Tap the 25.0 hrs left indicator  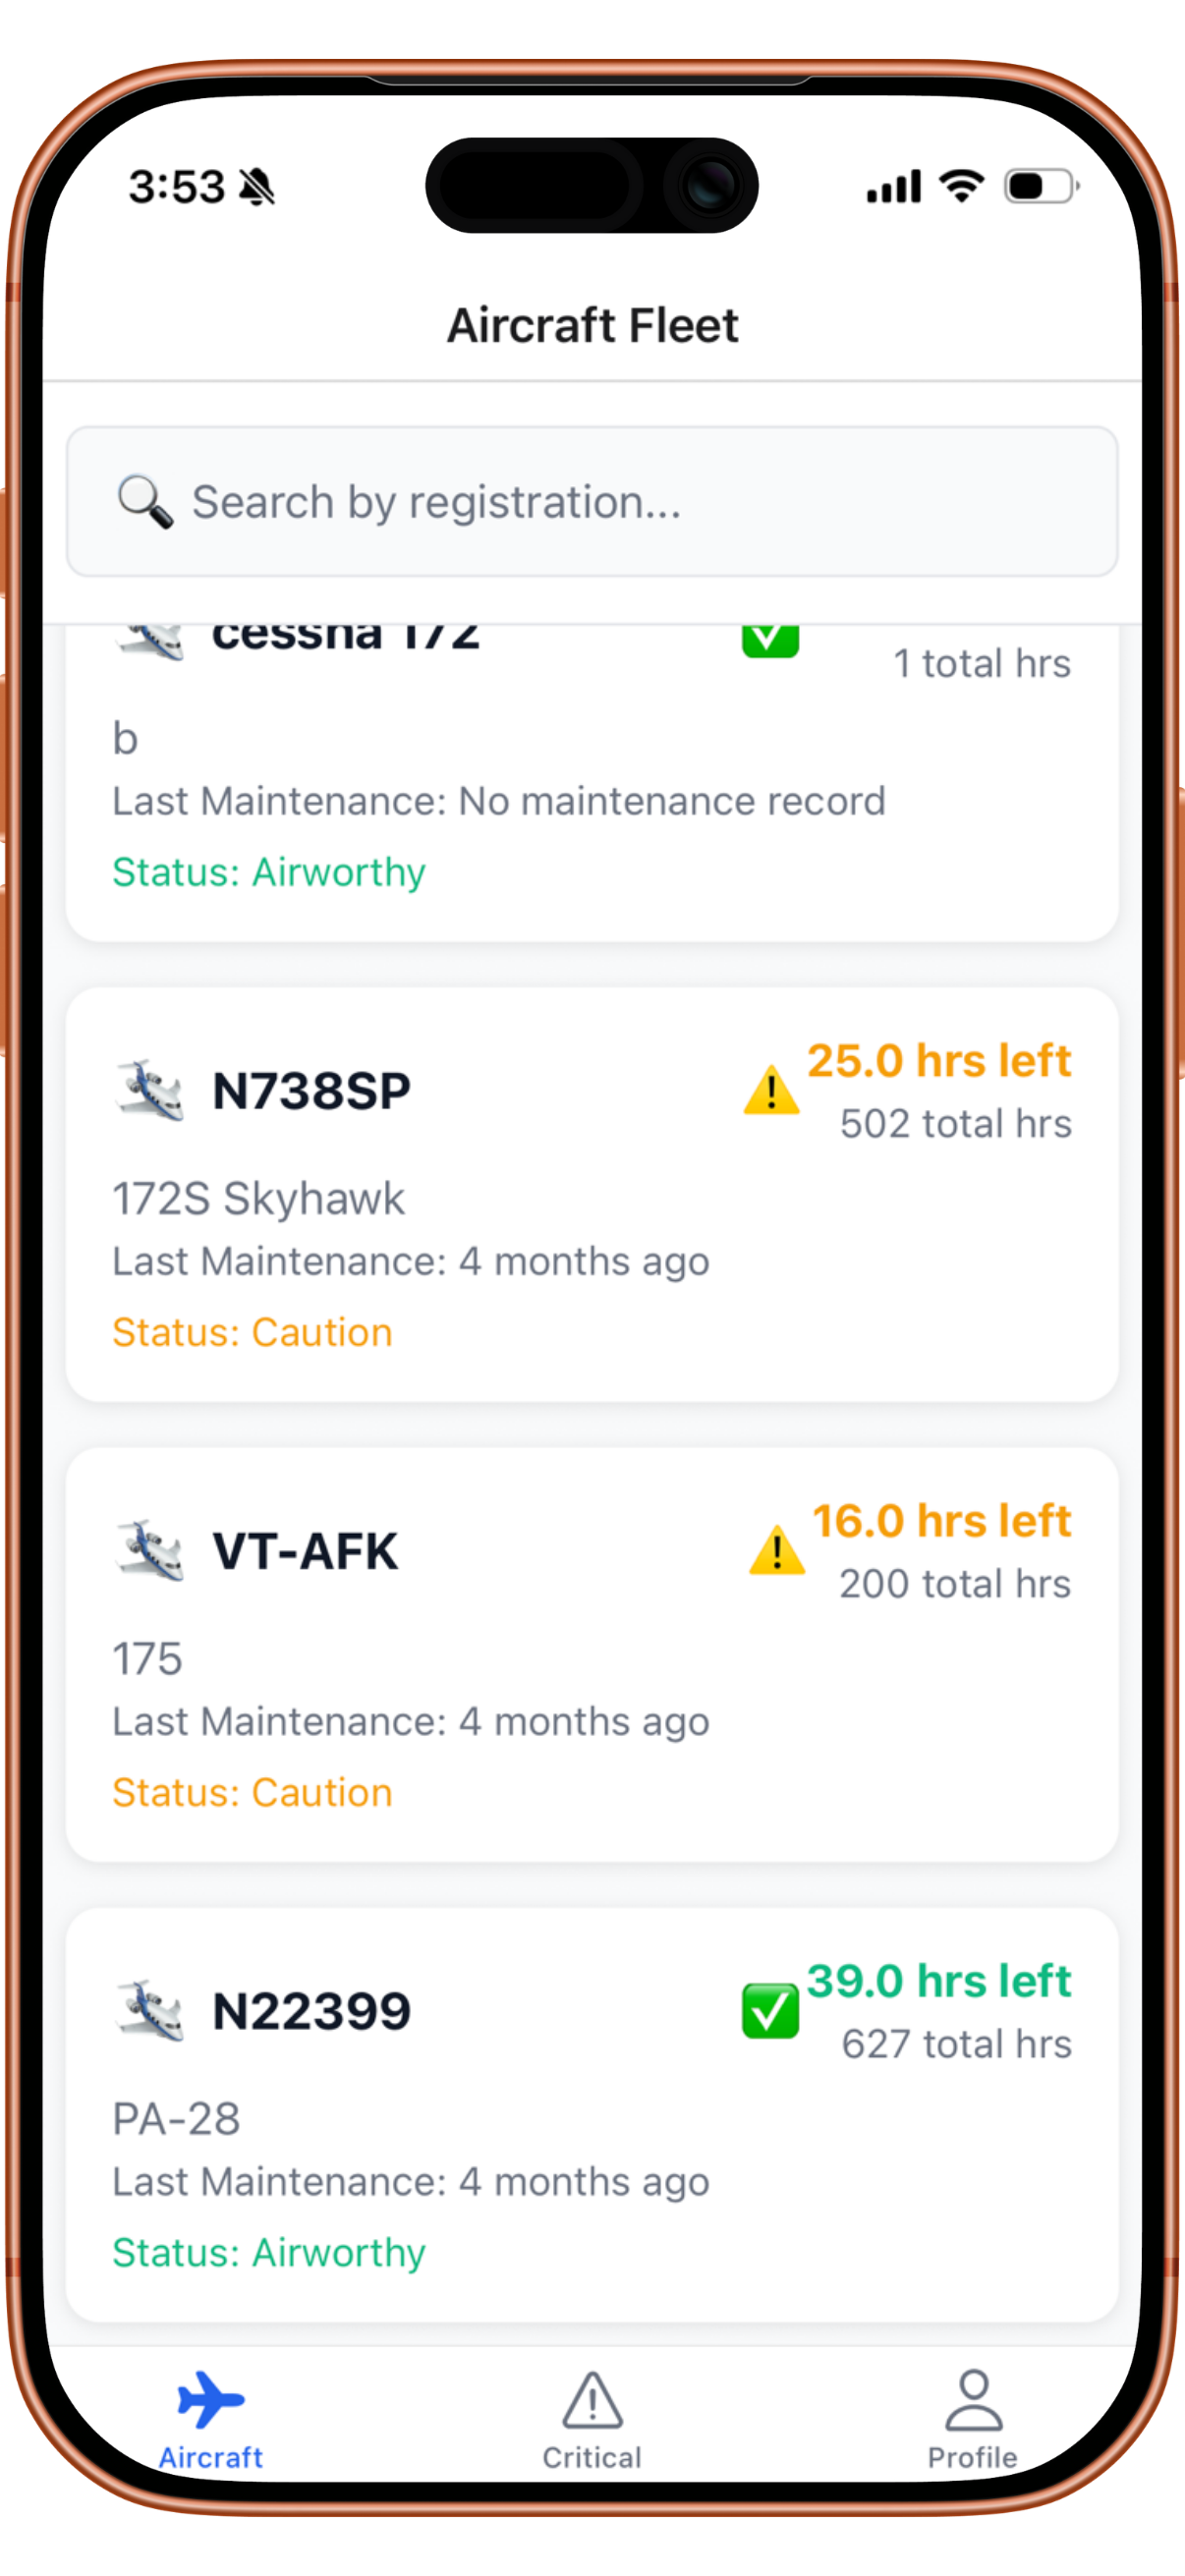click(x=940, y=1060)
